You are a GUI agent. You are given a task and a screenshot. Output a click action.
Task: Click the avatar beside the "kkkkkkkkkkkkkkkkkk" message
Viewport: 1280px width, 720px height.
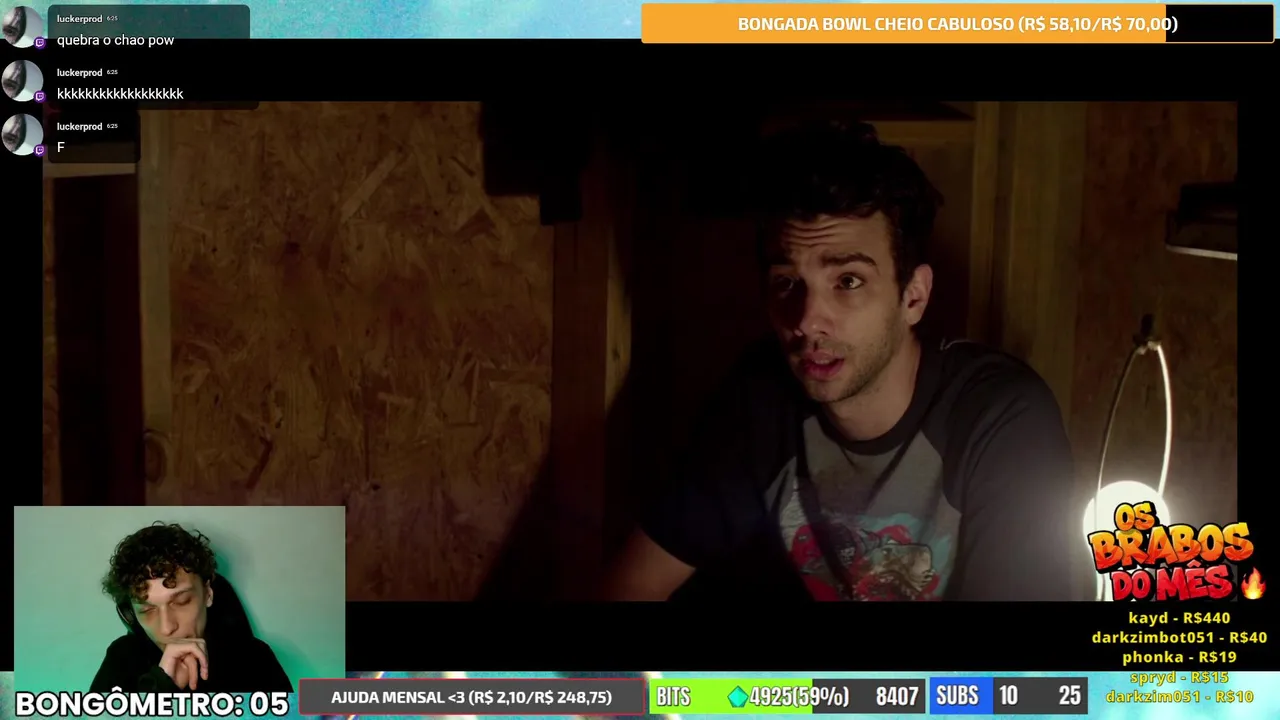pos(21,81)
